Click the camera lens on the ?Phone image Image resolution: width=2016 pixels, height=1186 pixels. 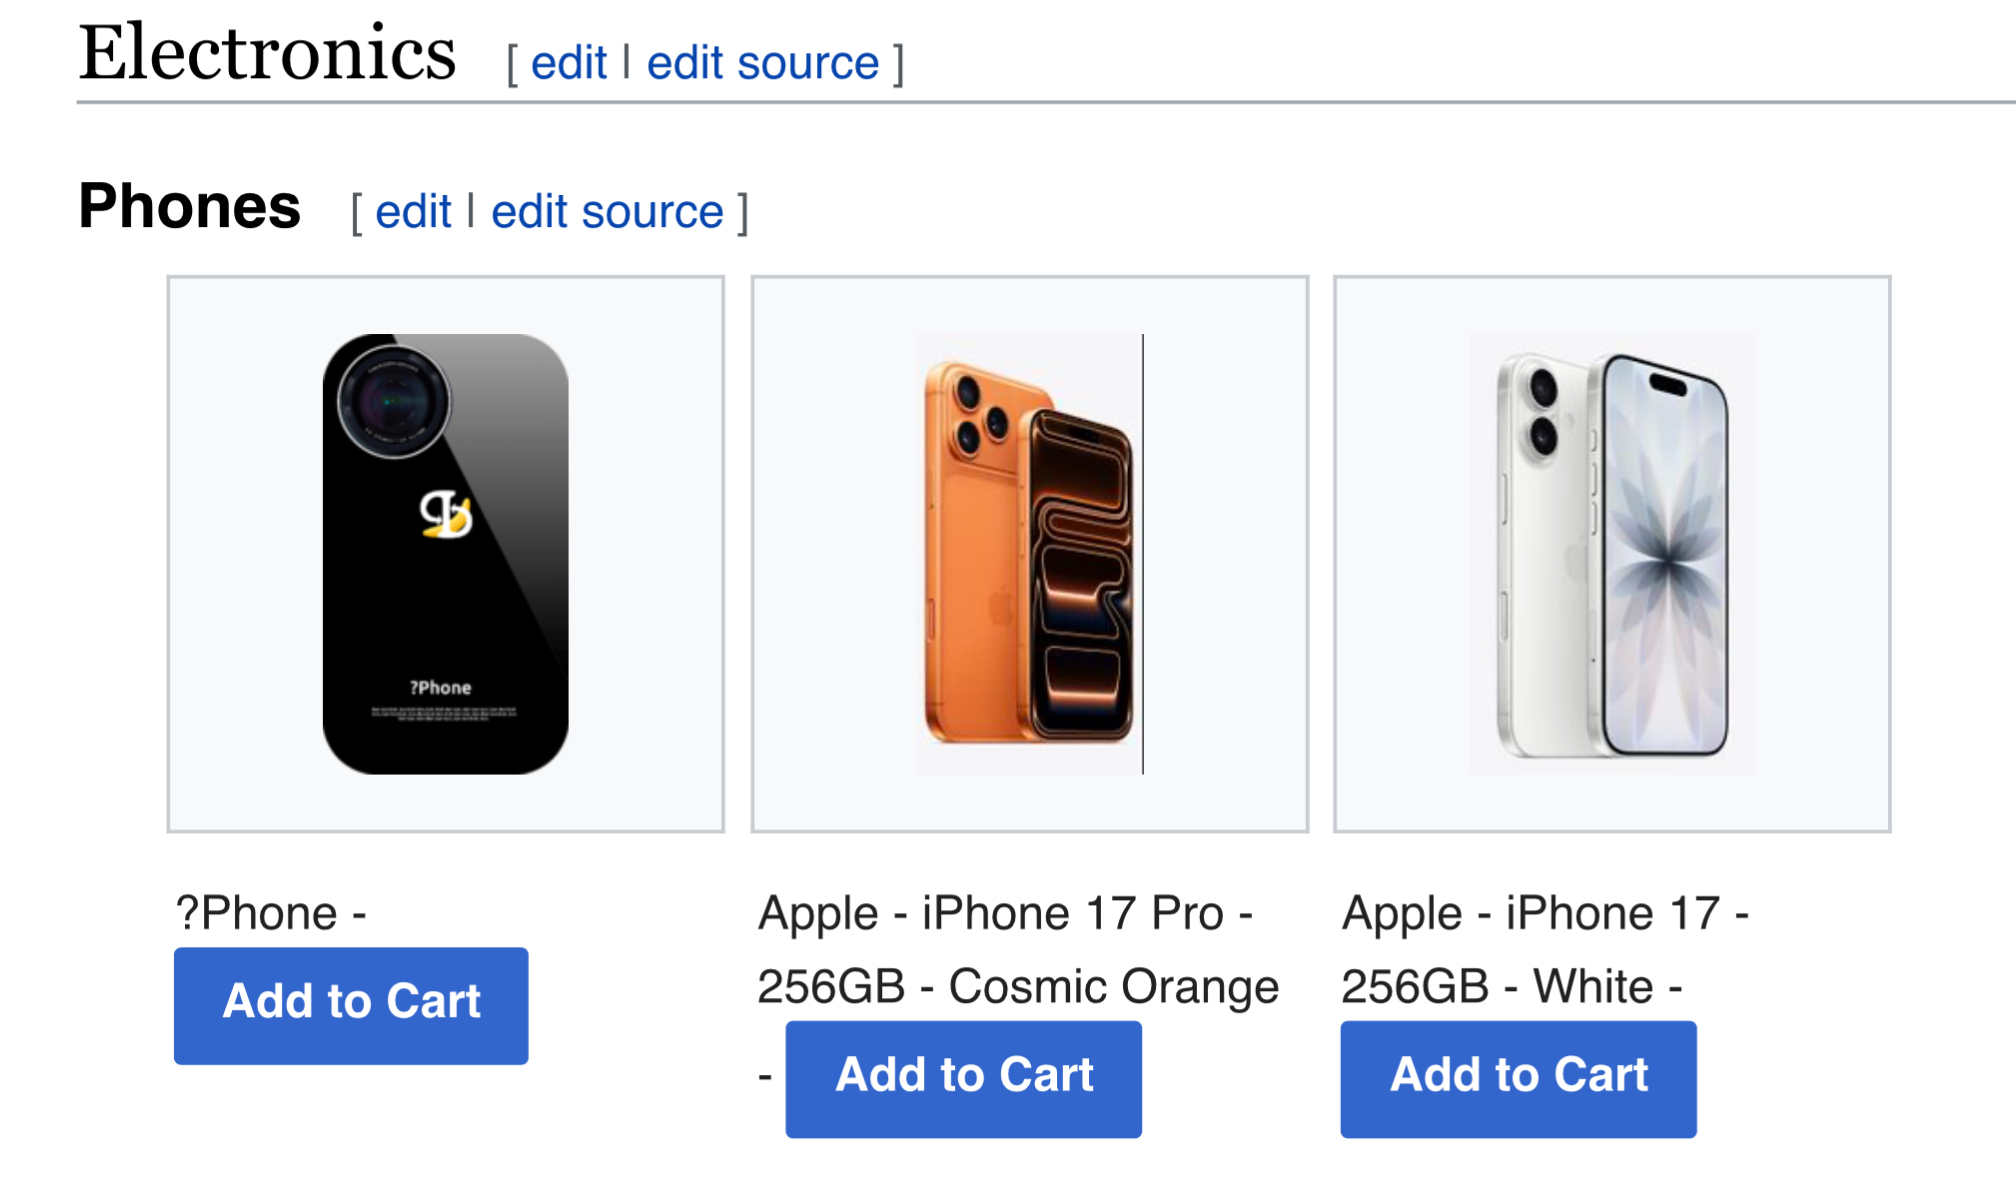point(393,402)
